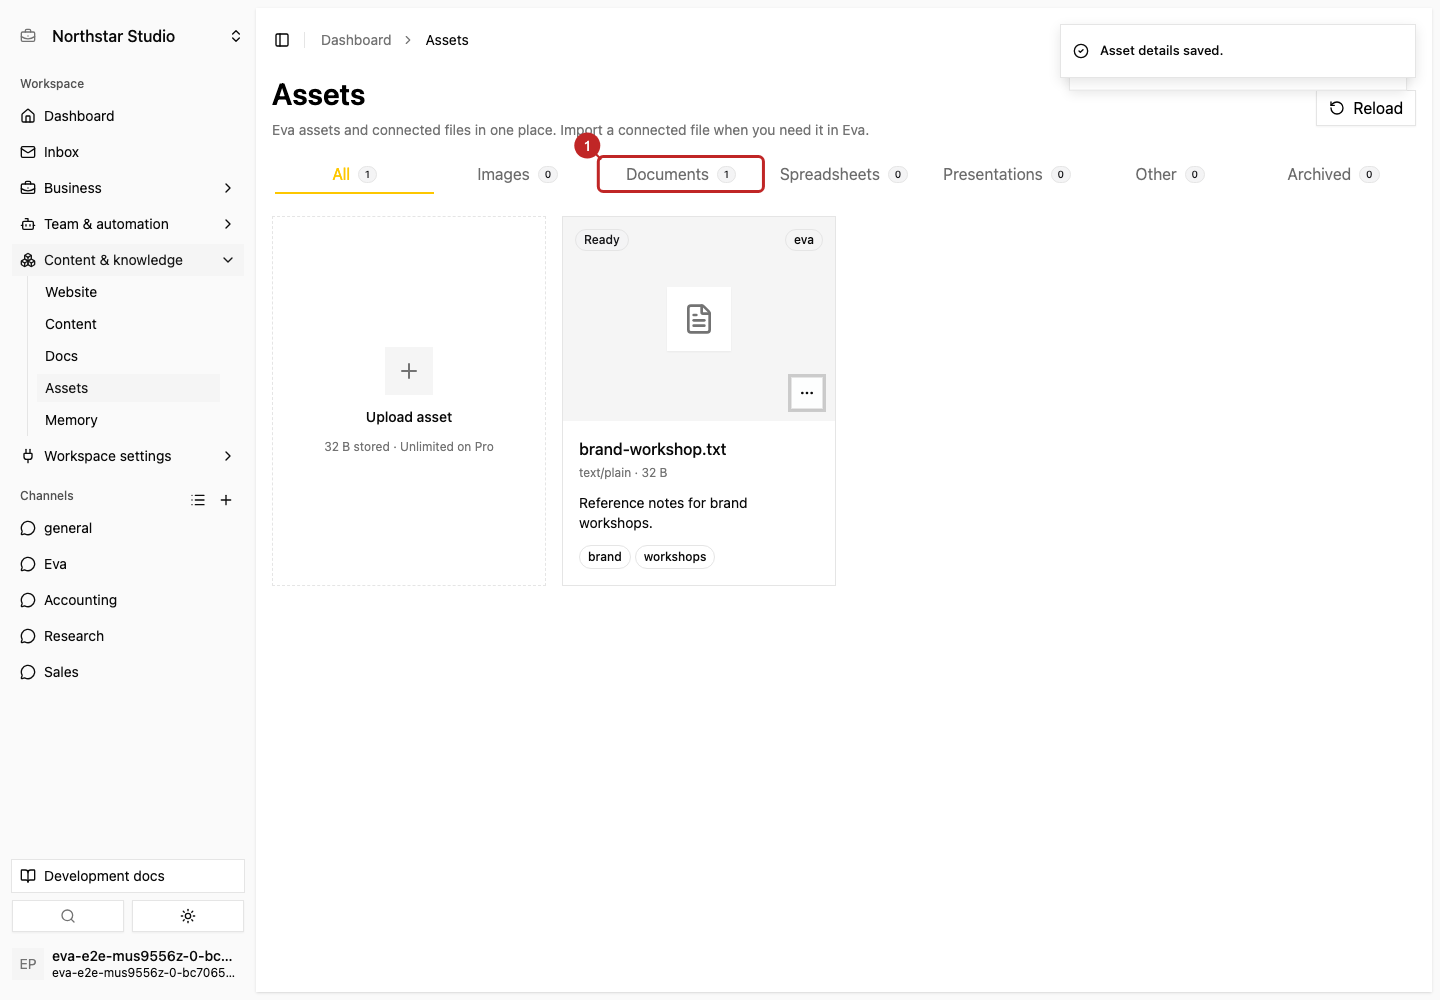
Task: Switch to the Other tab
Action: click(1169, 174)
